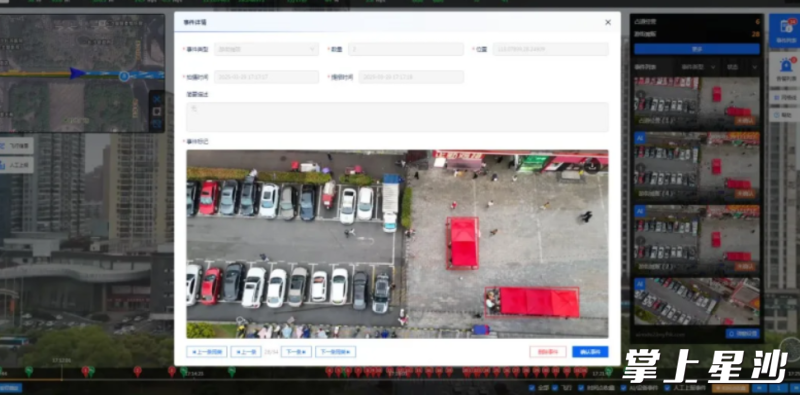Close the event details dialog
This screenshot has width=800, height=395.
click(608, 22)
